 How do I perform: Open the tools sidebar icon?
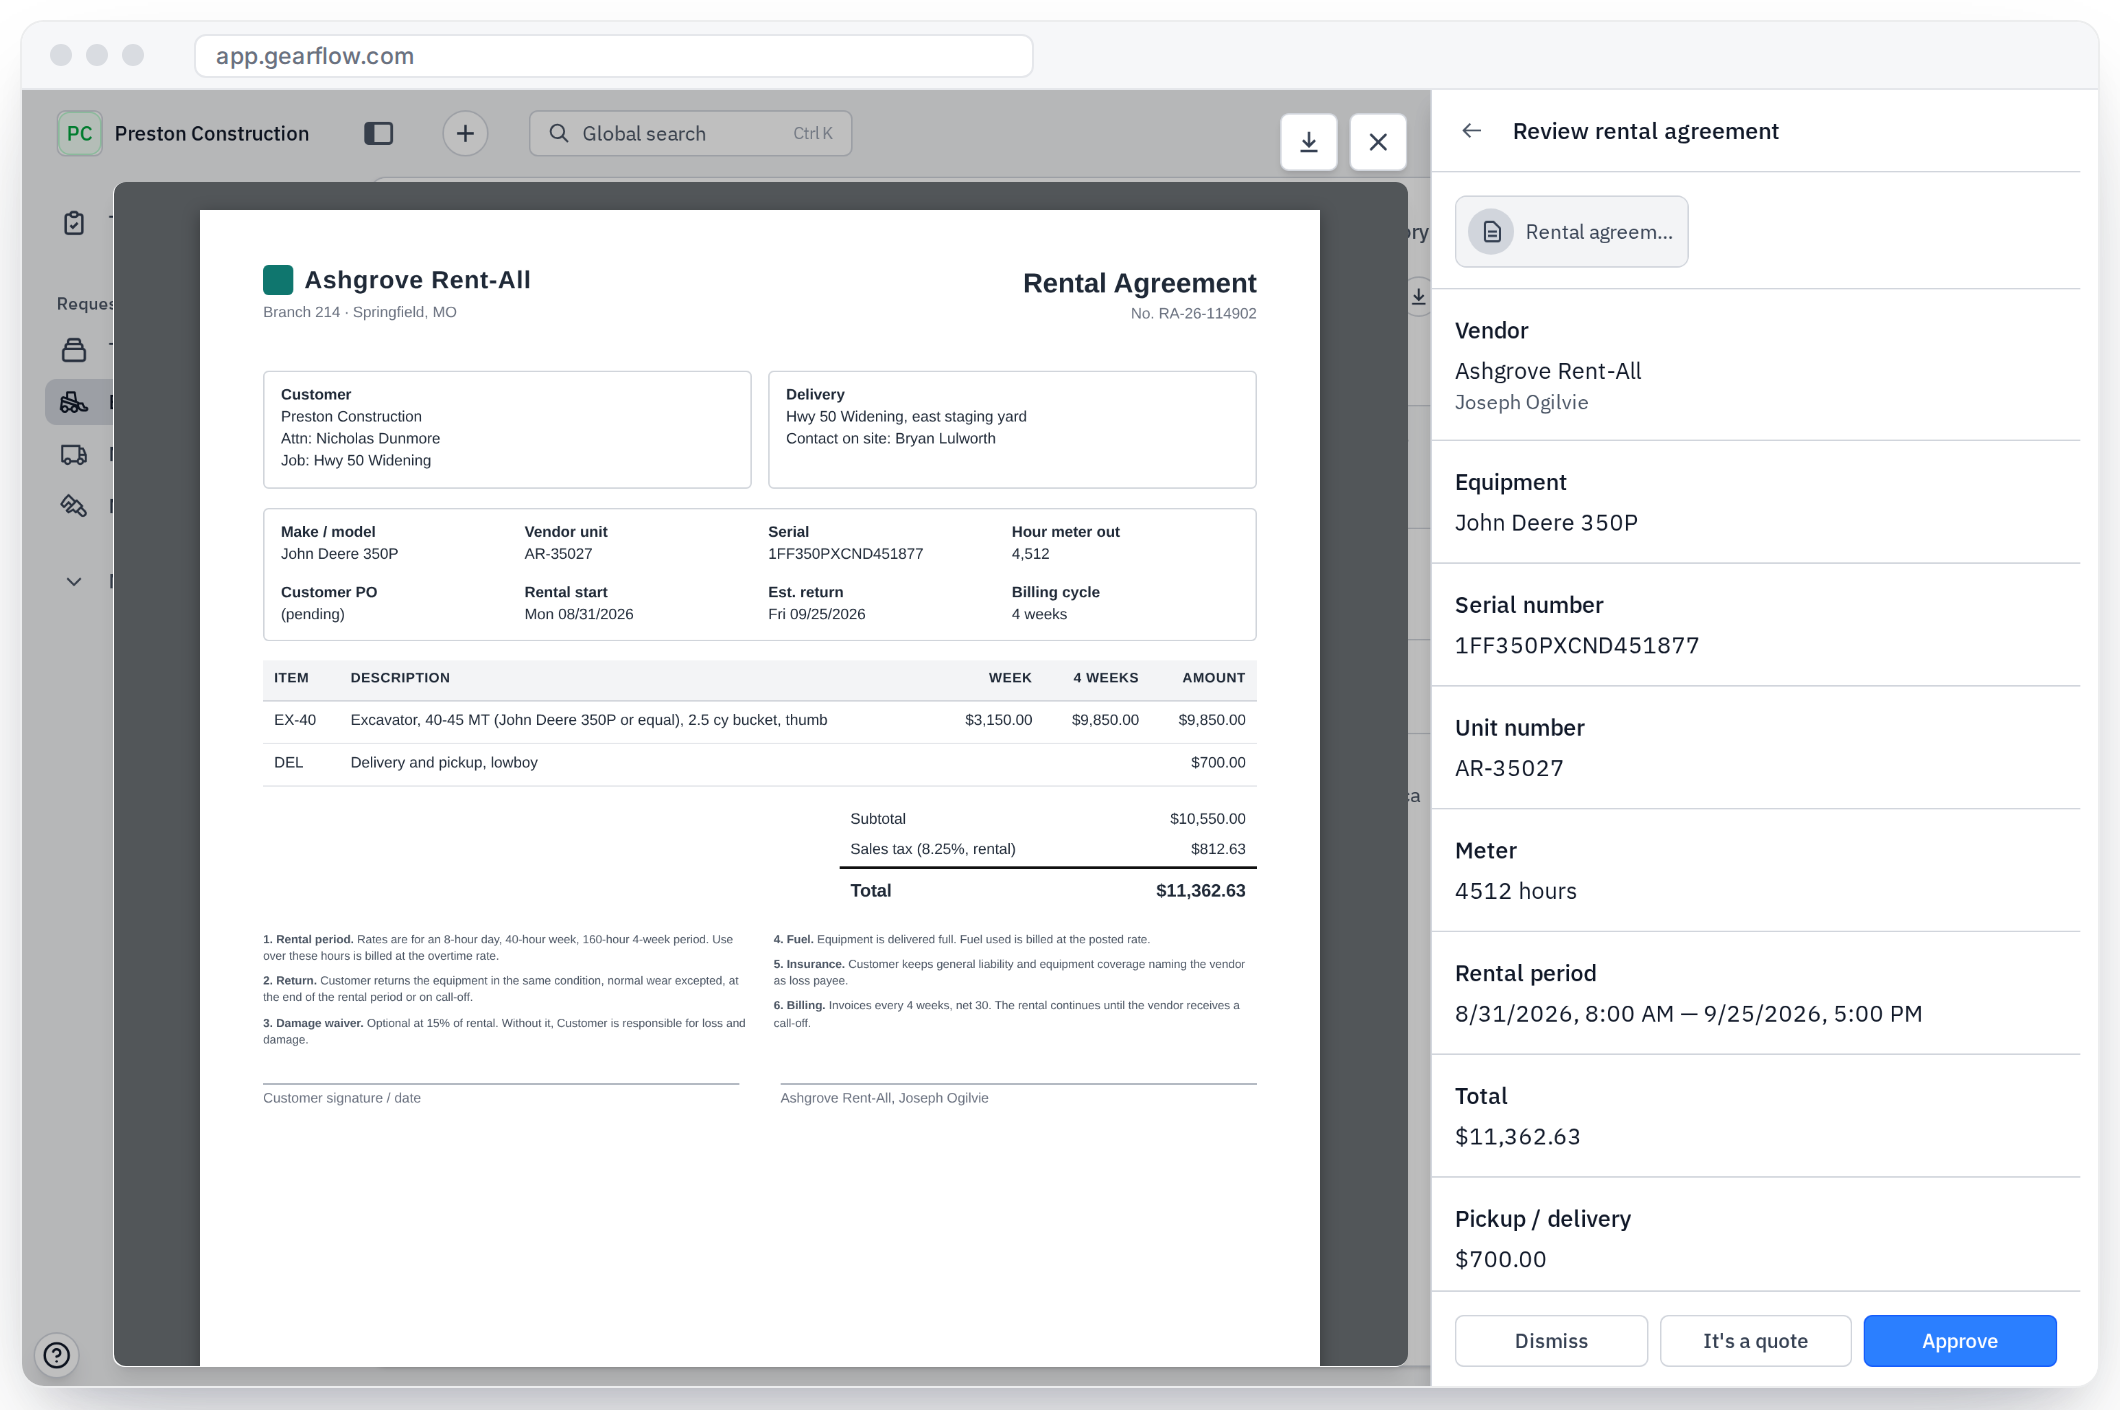74,506
